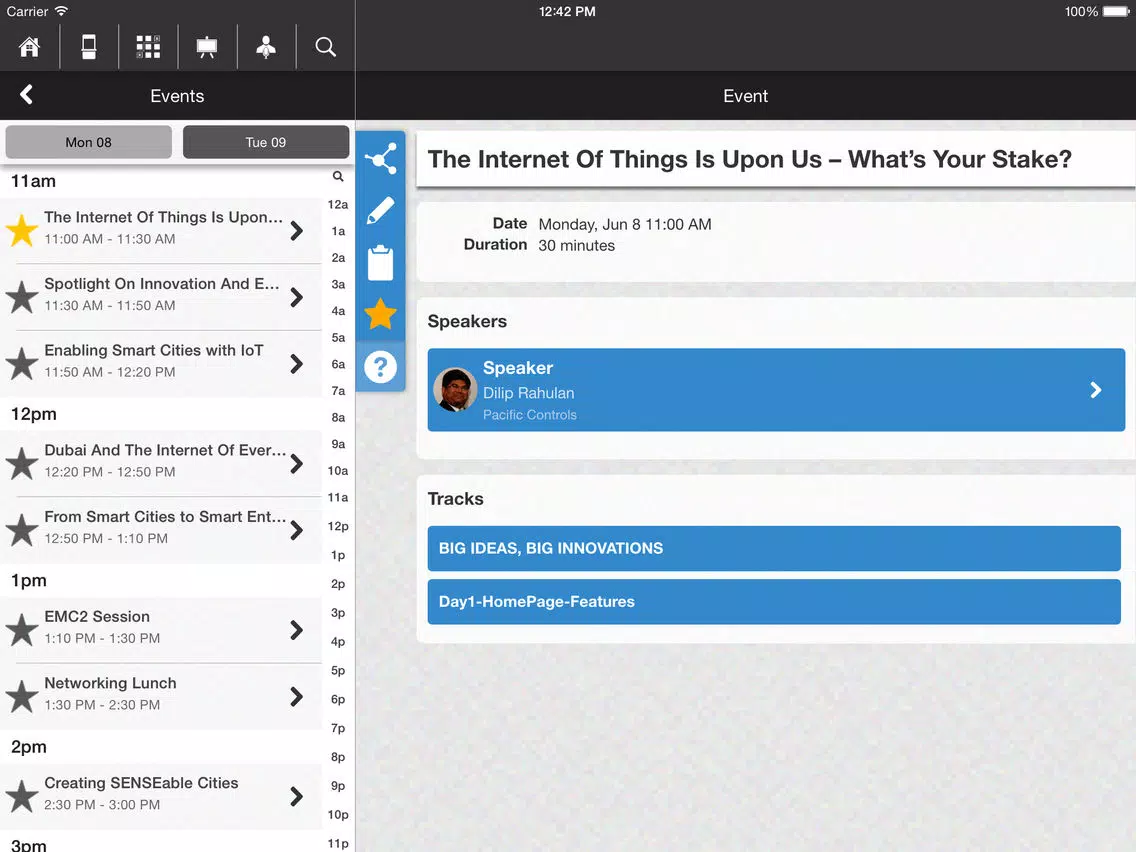Open Creating SENSEable Cities chevron

pyautogui.click(x=296, y=796)
